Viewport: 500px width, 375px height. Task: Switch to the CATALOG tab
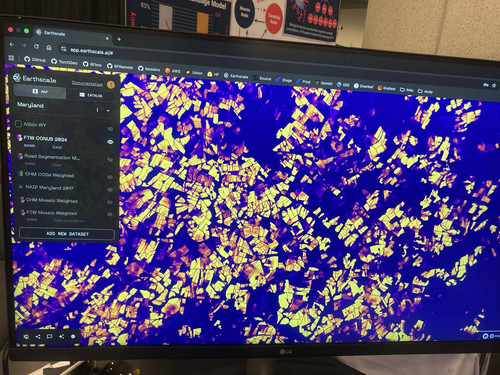pos(91,95)
